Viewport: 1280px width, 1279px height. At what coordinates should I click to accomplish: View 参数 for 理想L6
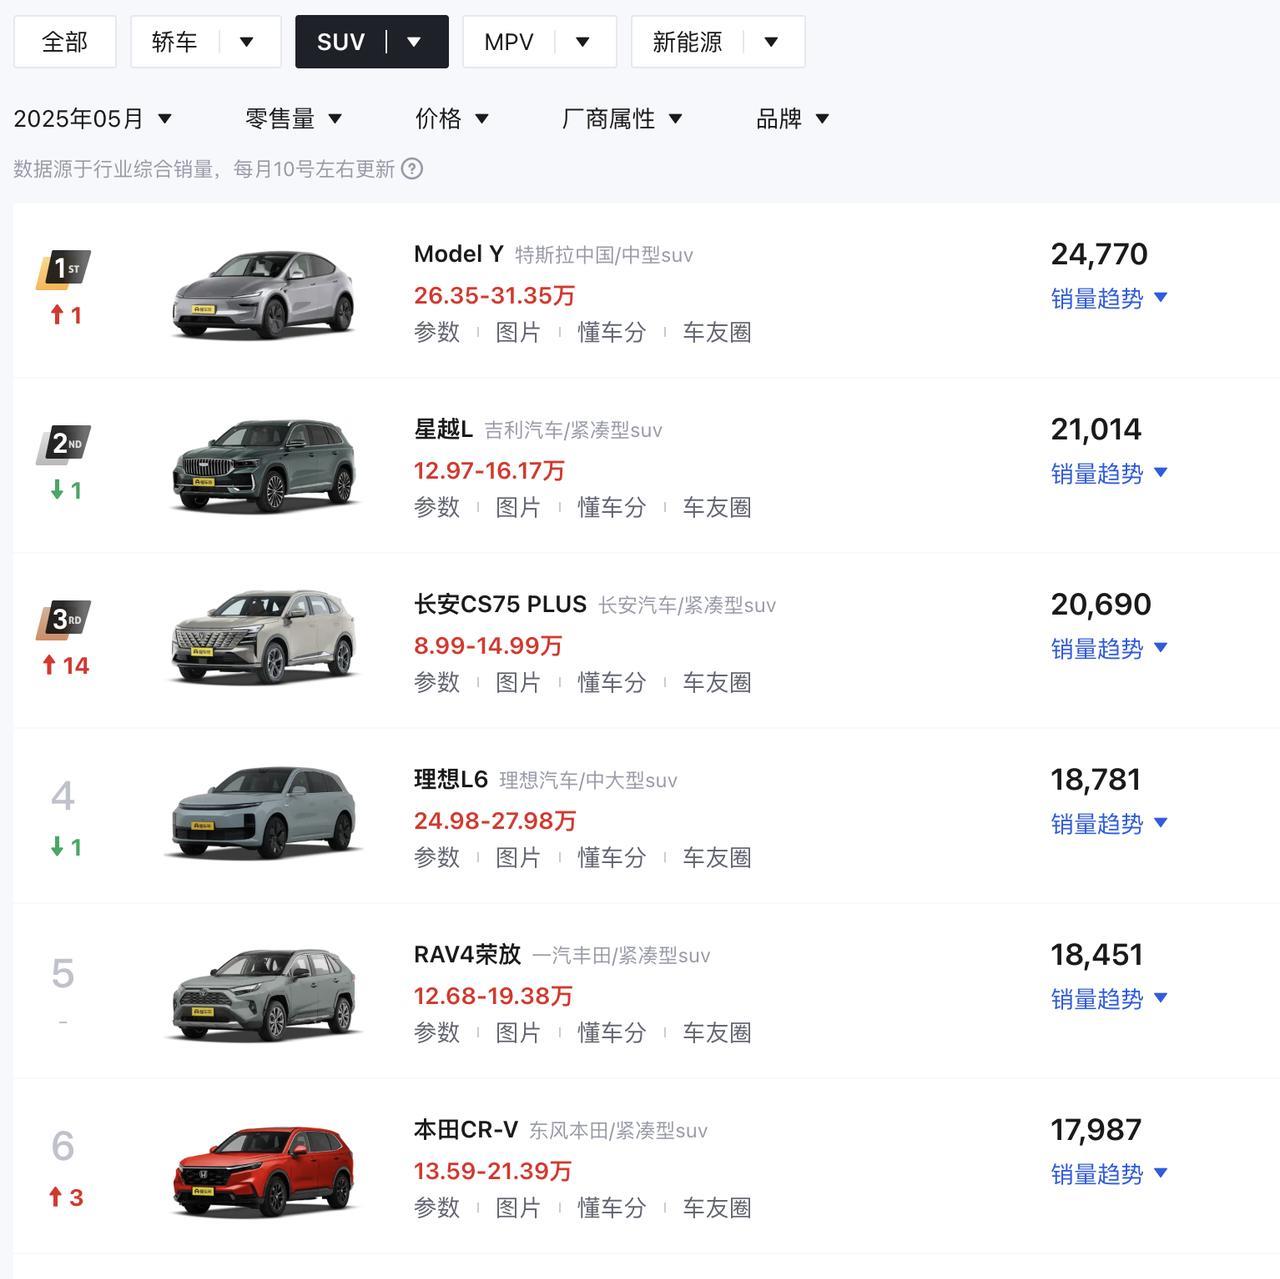(437, 857)
